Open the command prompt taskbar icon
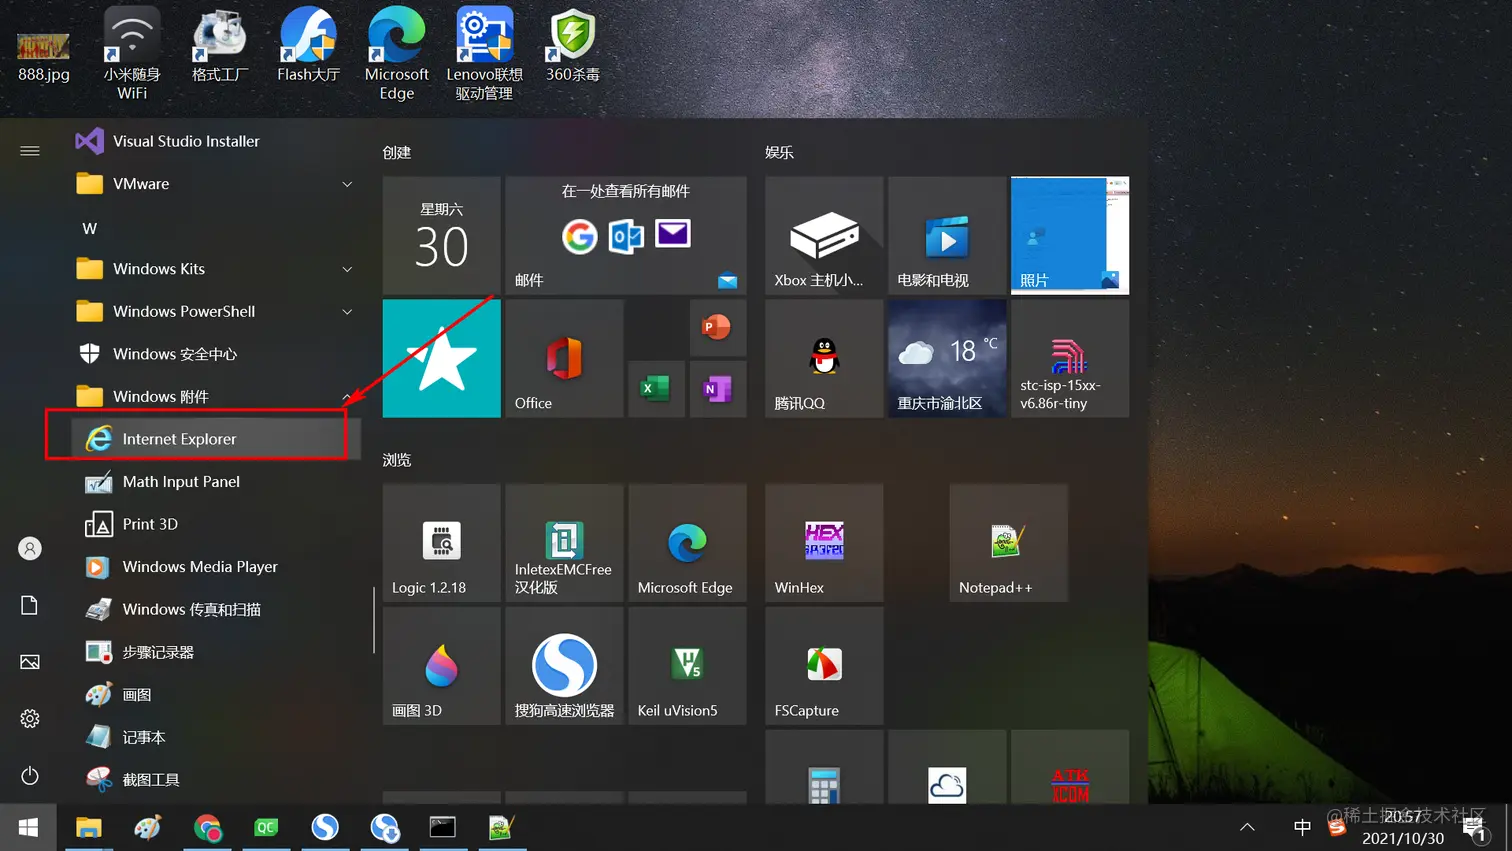Image resolution: width=1512 pixels, height=851 pixels. pos(443,828)
